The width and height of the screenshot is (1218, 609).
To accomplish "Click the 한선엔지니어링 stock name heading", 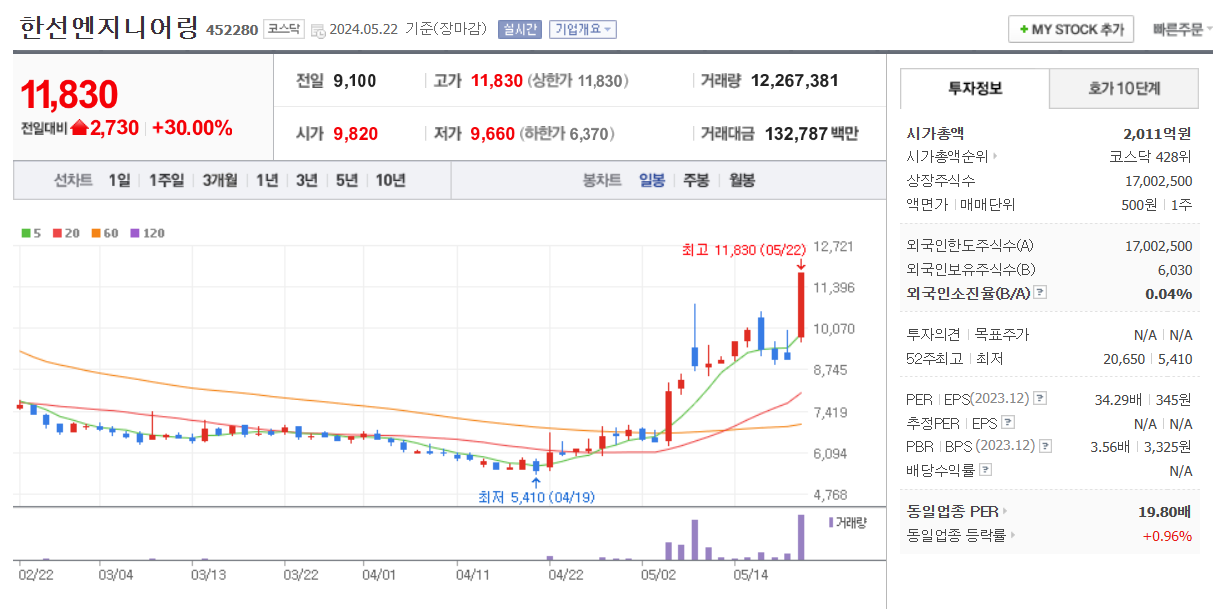I will (x=109, y=27).
